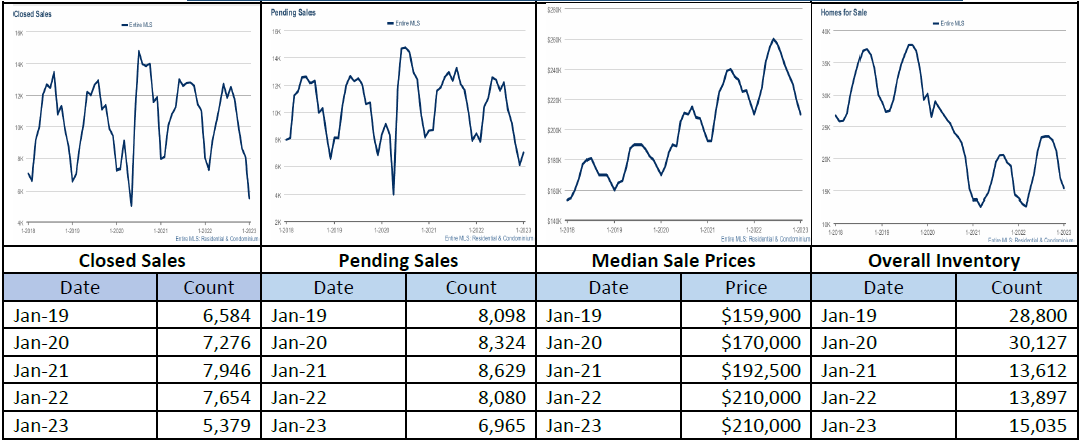The width and height of the screenshot is (1080, 442).
Task: Select the Date column header under Closed Sales
Action: coord(79,287)
